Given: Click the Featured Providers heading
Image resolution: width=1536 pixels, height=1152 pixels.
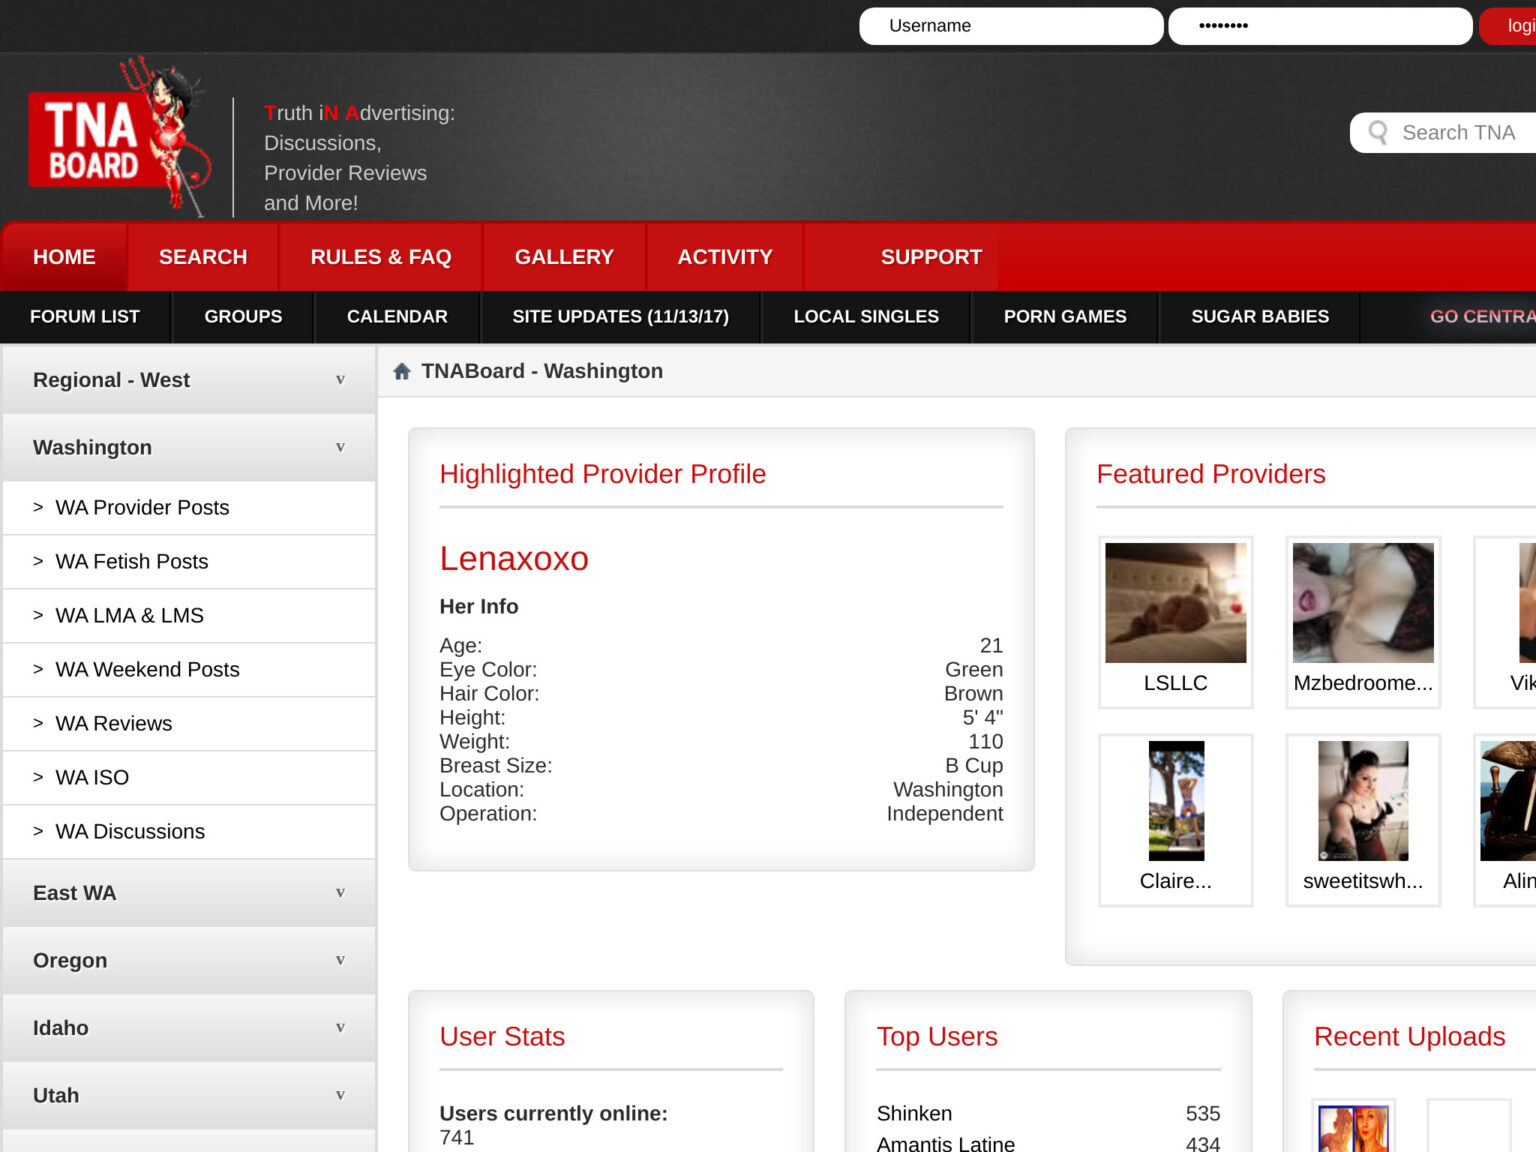Looking at the screenshot, I should pyautogui.click(x=1211, y=474).
